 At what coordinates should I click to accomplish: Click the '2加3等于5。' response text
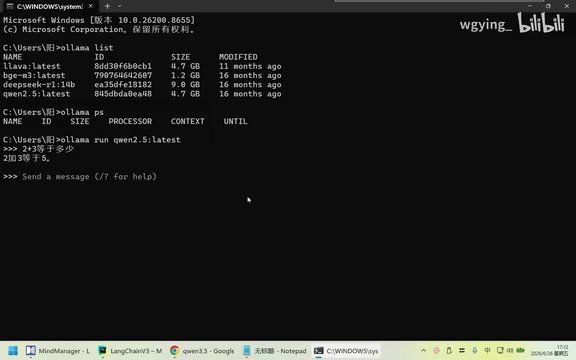point(26,158)
